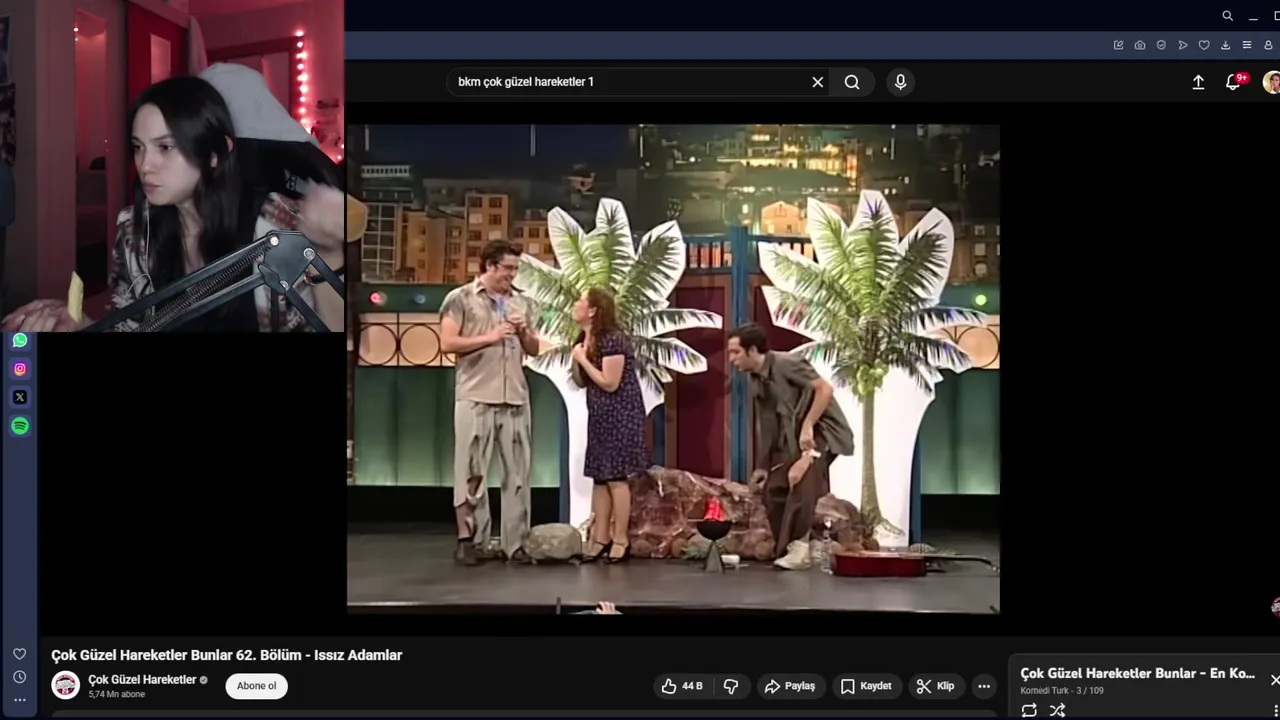Dislike the video with thumbs down
1280x720 pixels.
731,686
